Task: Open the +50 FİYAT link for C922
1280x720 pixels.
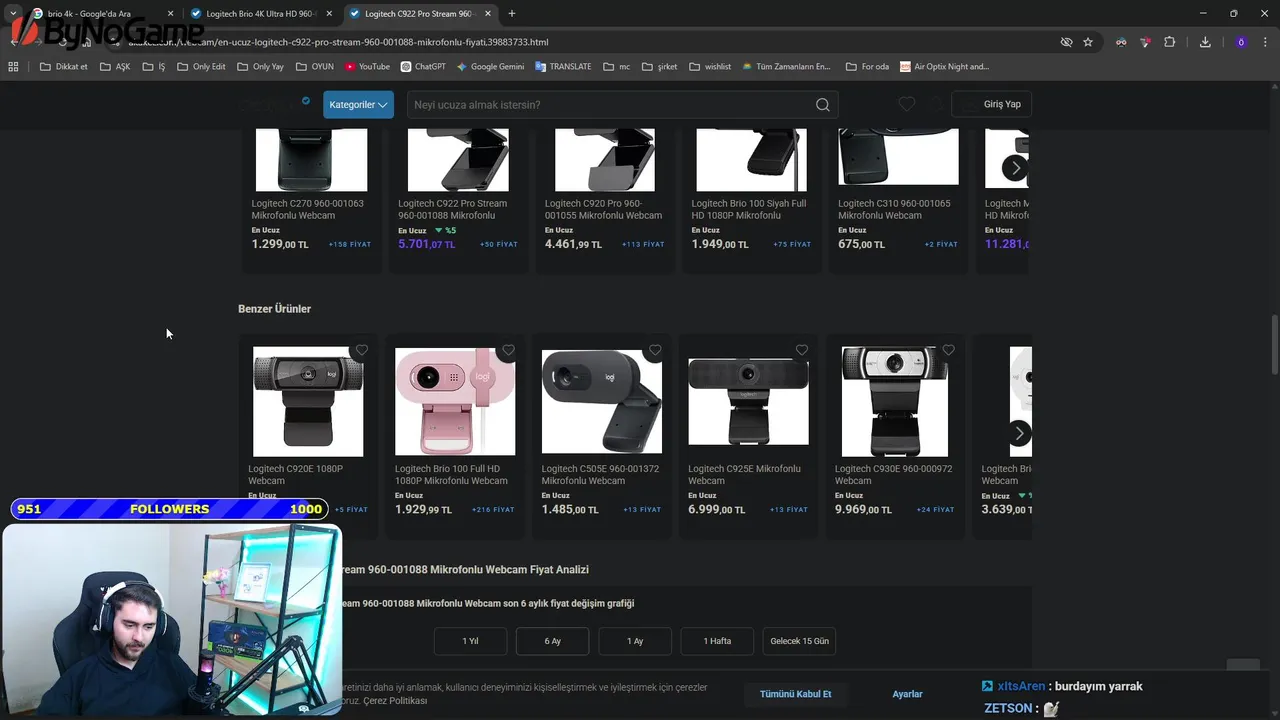Action: pyautogui.click(x=499, y=244)
